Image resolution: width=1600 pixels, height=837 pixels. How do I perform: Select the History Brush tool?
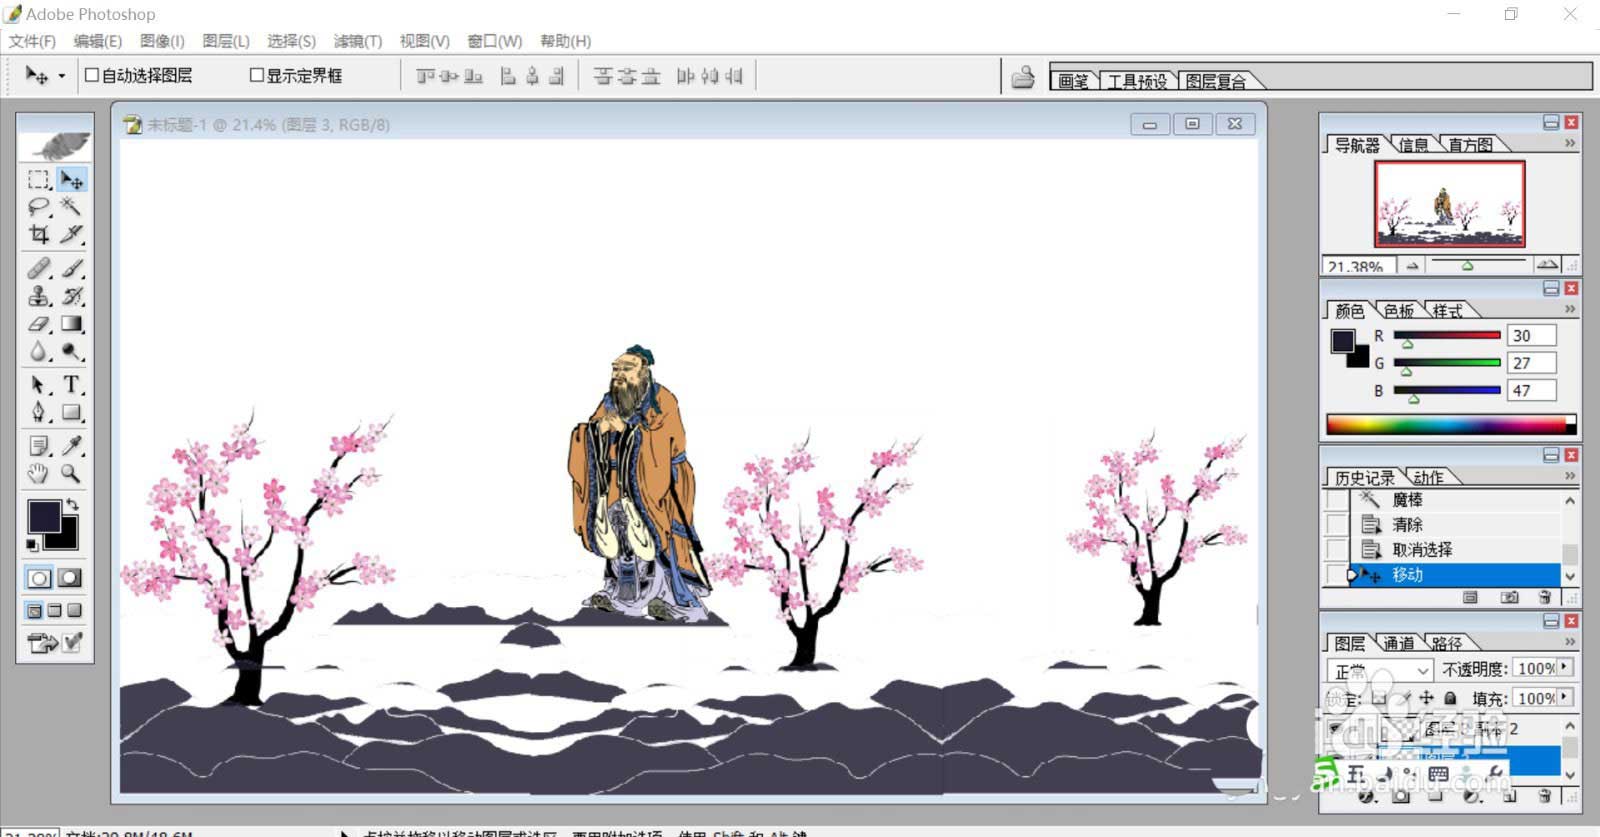(72, 296)
